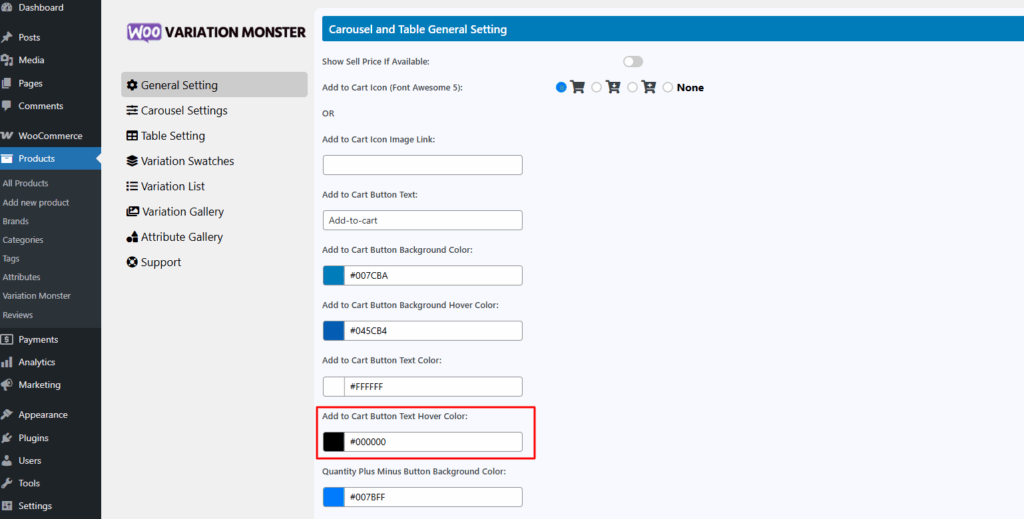The width and height of the screenshot is (1024, 519).
Task: Click the #007CBA hex value field
Action: click(x=434, y=275)
